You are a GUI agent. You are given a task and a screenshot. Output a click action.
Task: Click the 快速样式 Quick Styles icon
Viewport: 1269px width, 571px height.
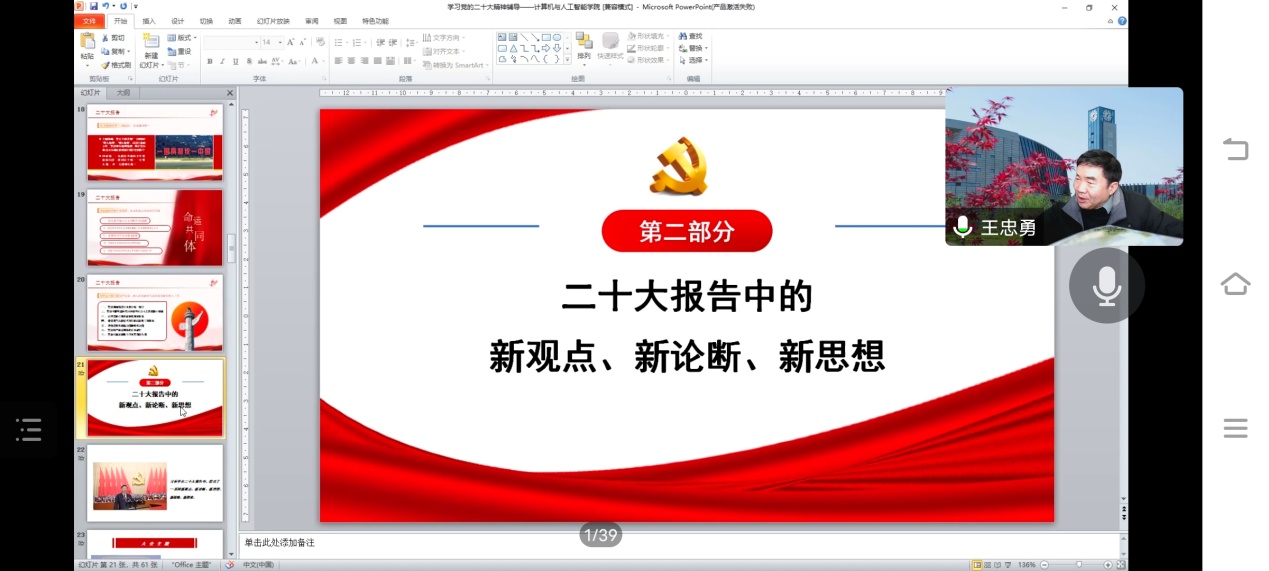[610, 42]
